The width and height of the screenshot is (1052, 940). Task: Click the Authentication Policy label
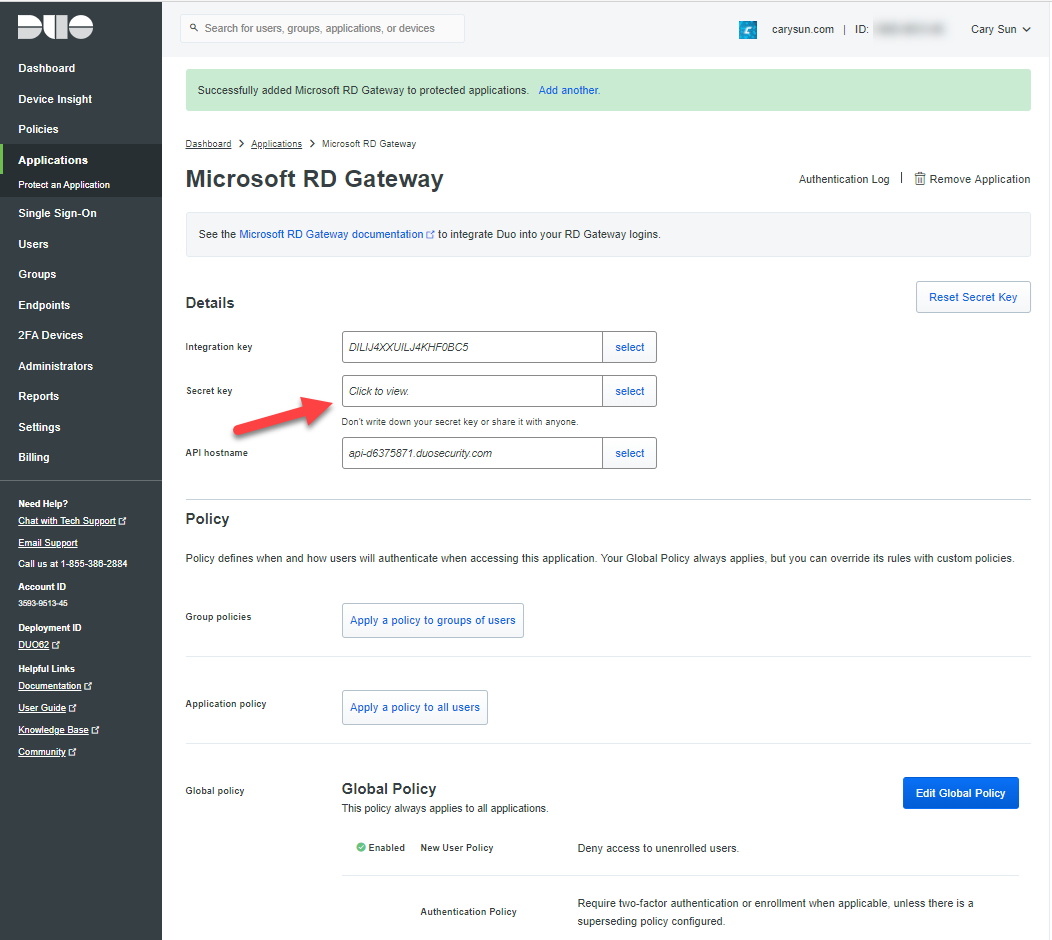click(x=468, y=912)
